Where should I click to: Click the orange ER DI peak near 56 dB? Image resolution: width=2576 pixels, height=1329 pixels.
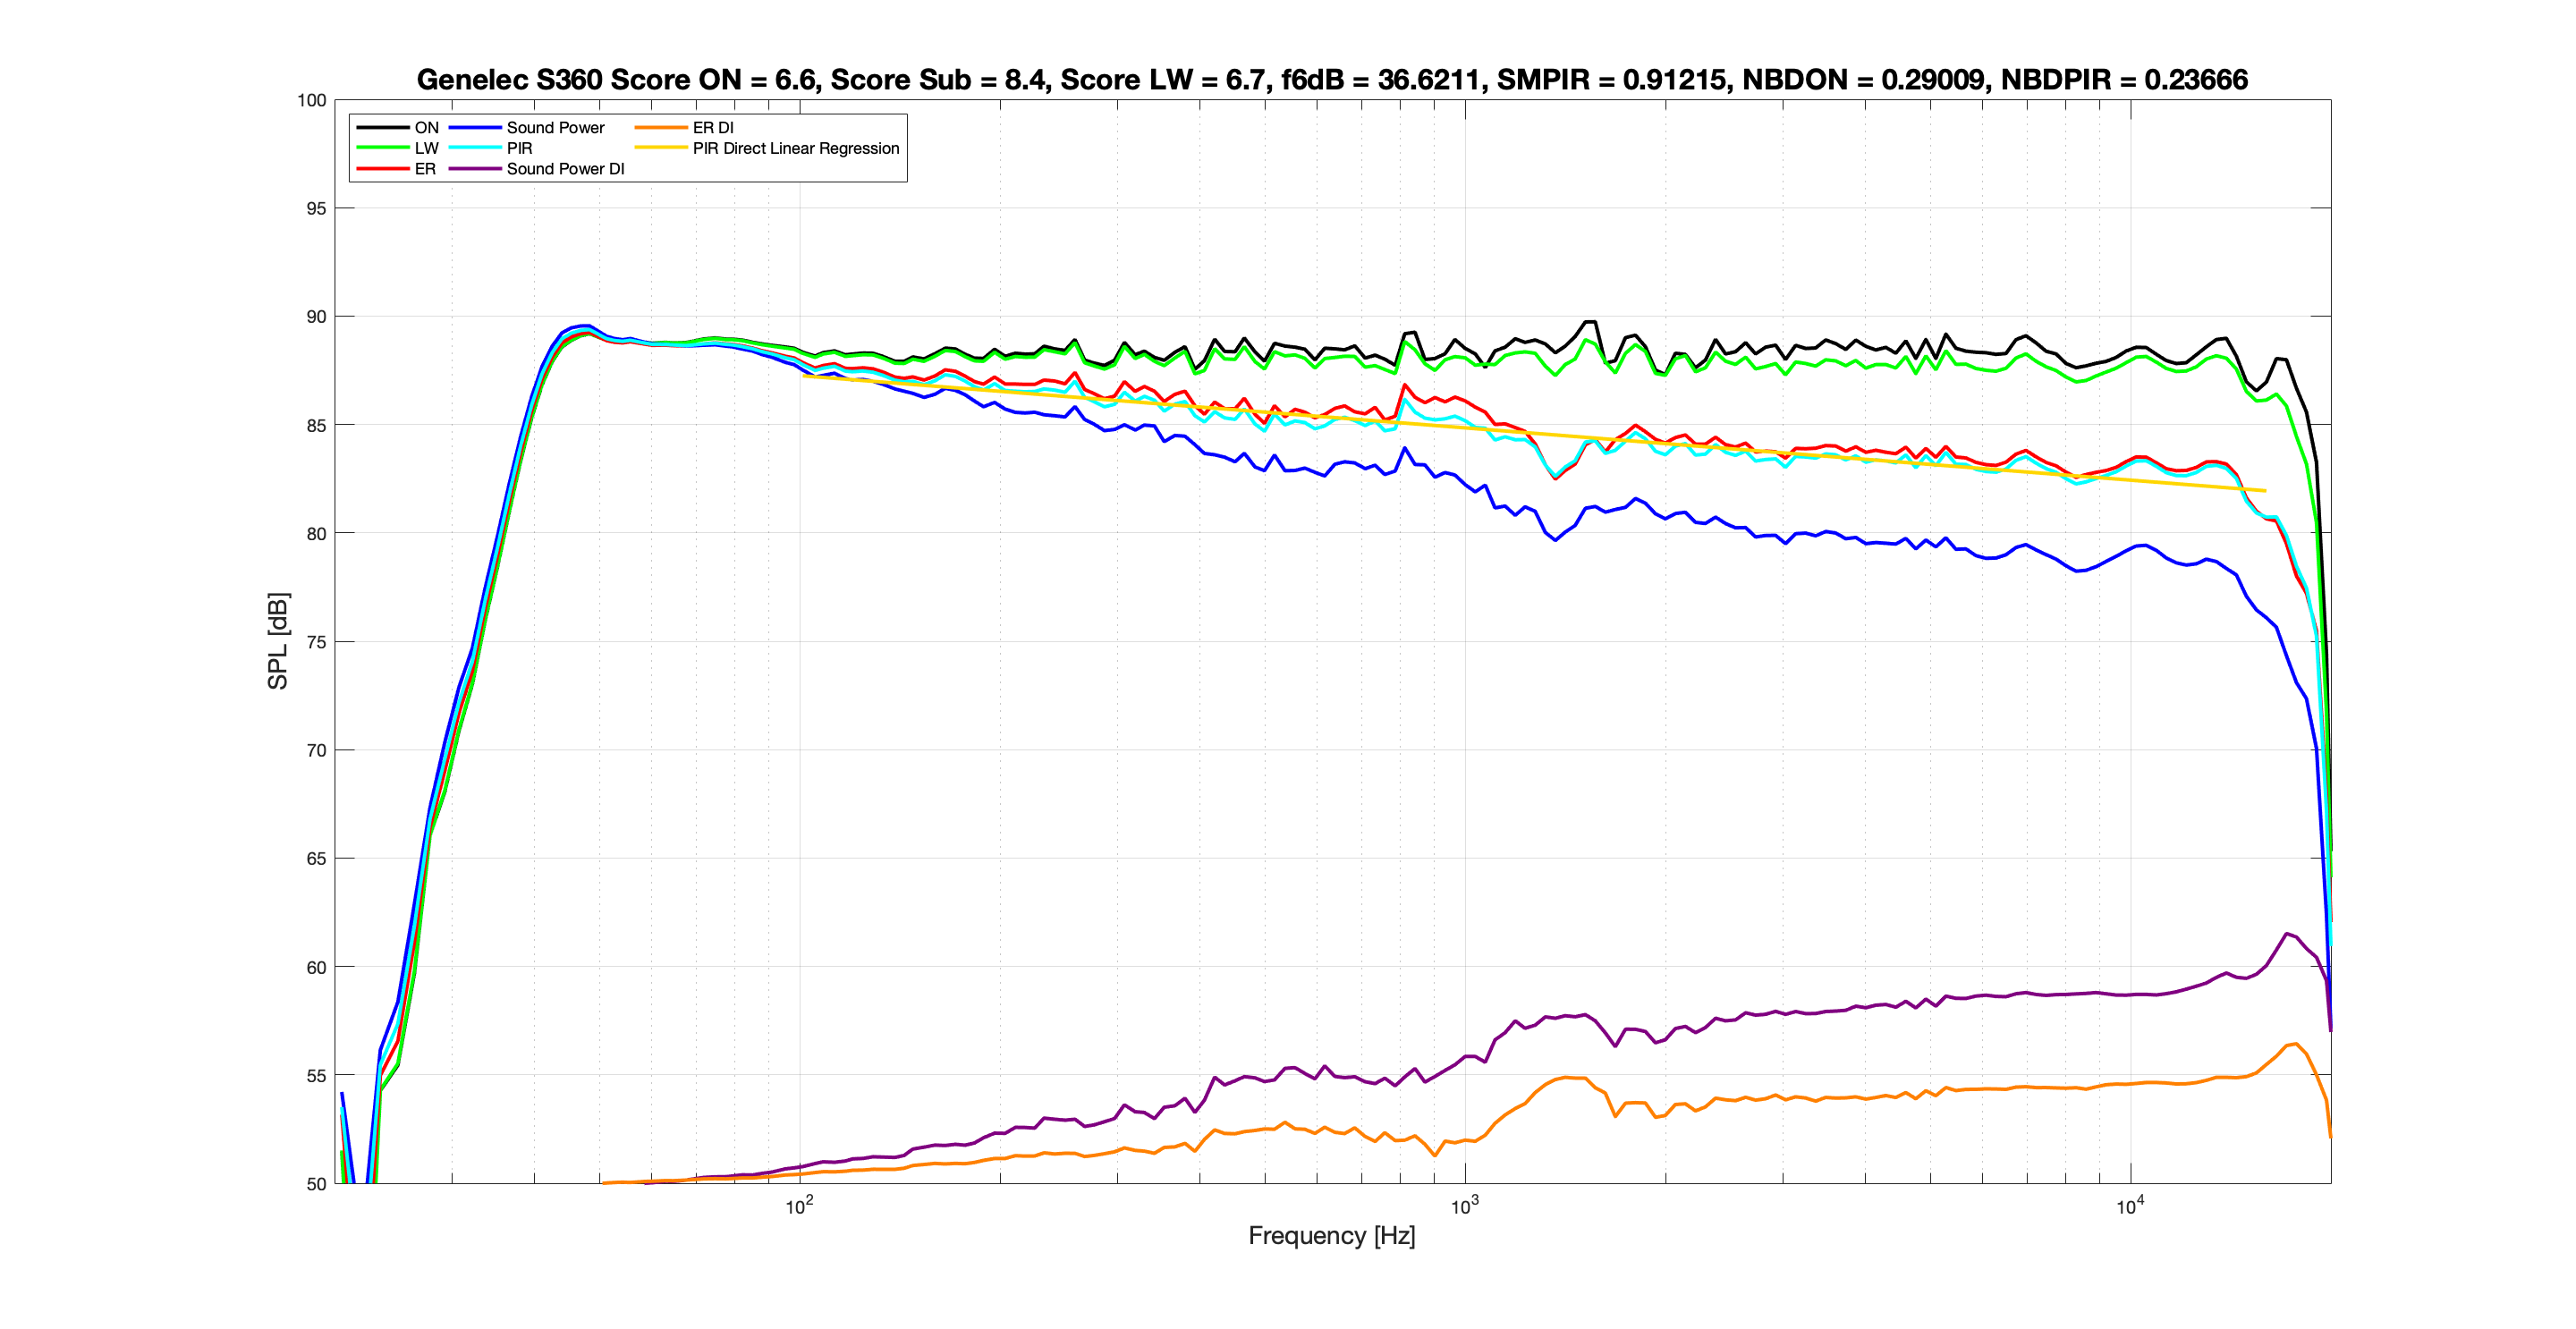pos(2295,1044)
